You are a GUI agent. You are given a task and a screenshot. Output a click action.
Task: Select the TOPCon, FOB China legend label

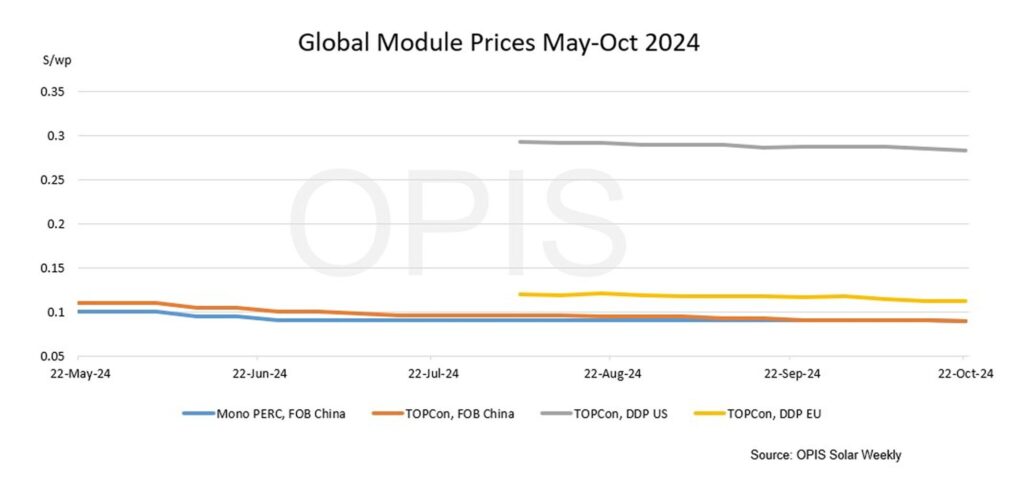coord(460,414)
